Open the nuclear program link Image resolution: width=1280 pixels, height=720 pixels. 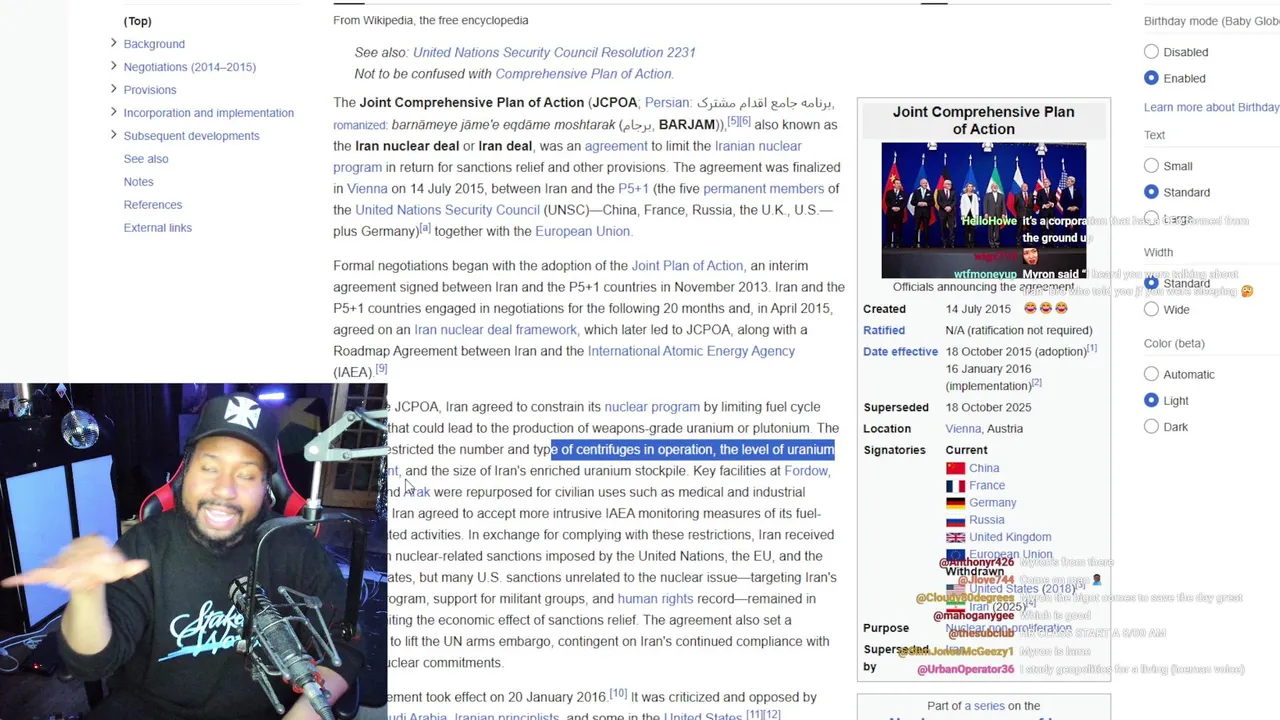652,407
